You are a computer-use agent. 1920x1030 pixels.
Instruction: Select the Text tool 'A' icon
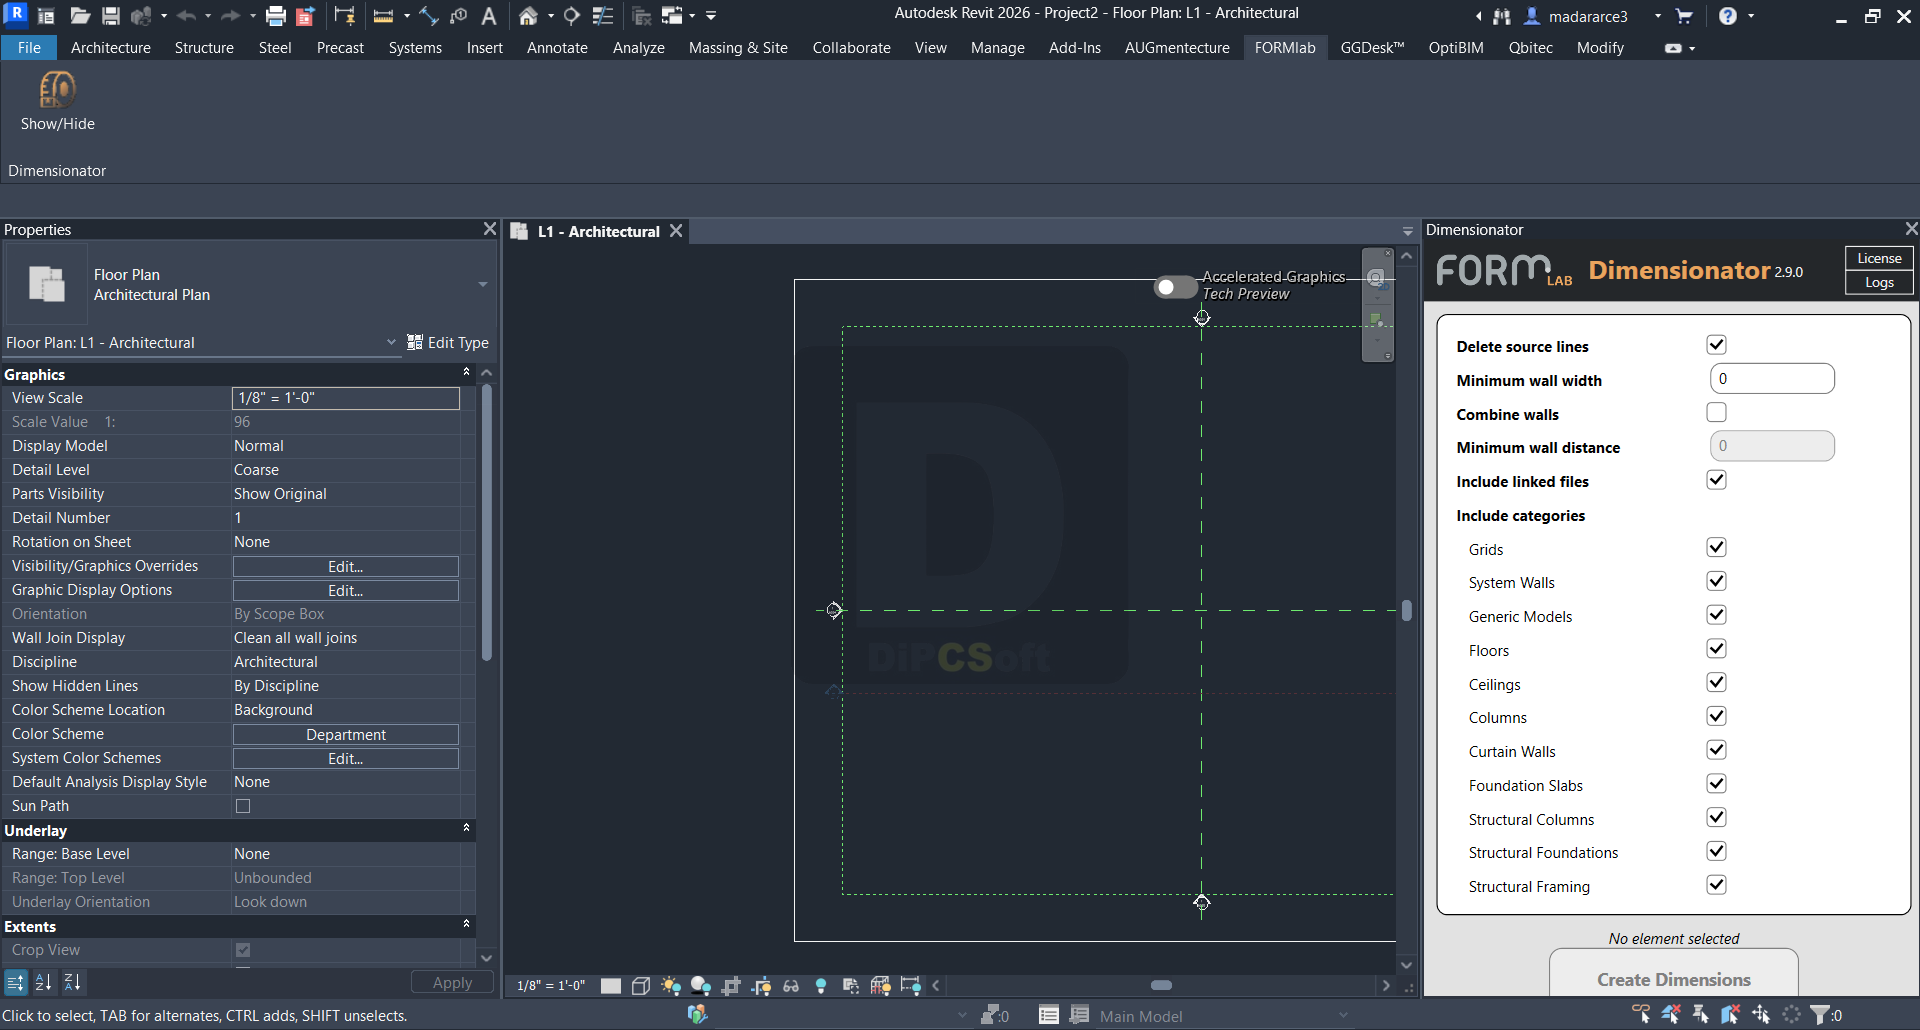(489, 16)
